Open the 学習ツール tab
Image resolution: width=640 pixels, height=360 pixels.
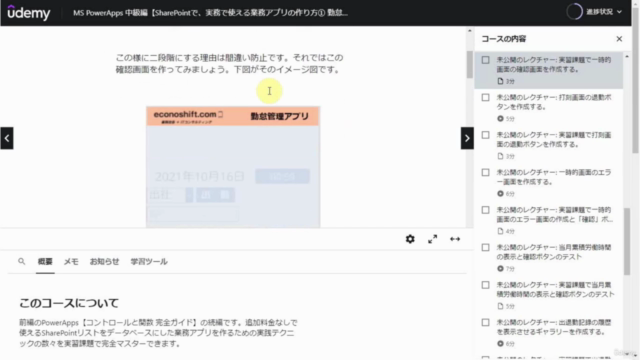pyautogui.click(x=149, y=262)
